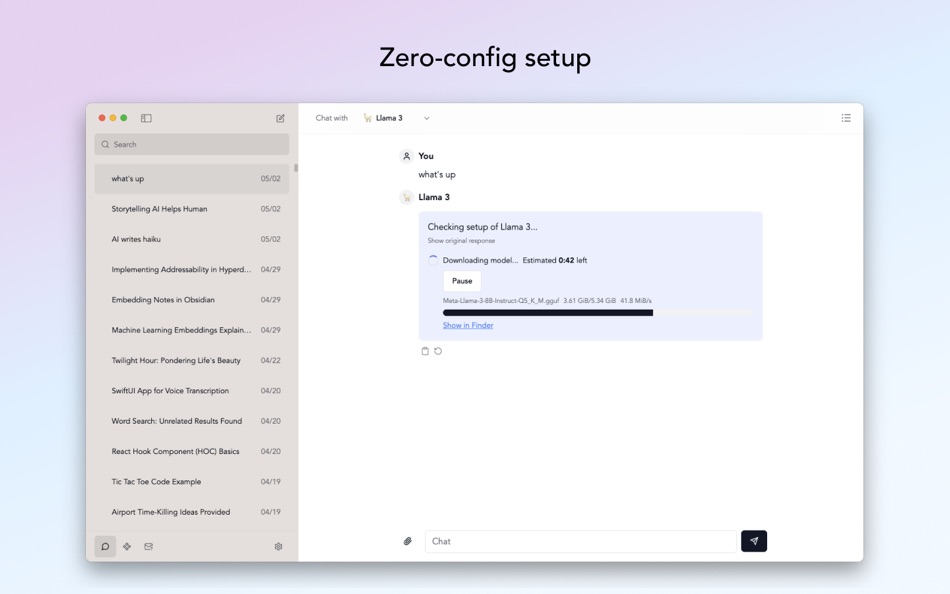This screenshot has height=594, width=950.
Task: Pause the model download
Action: (x=462, y=281)
